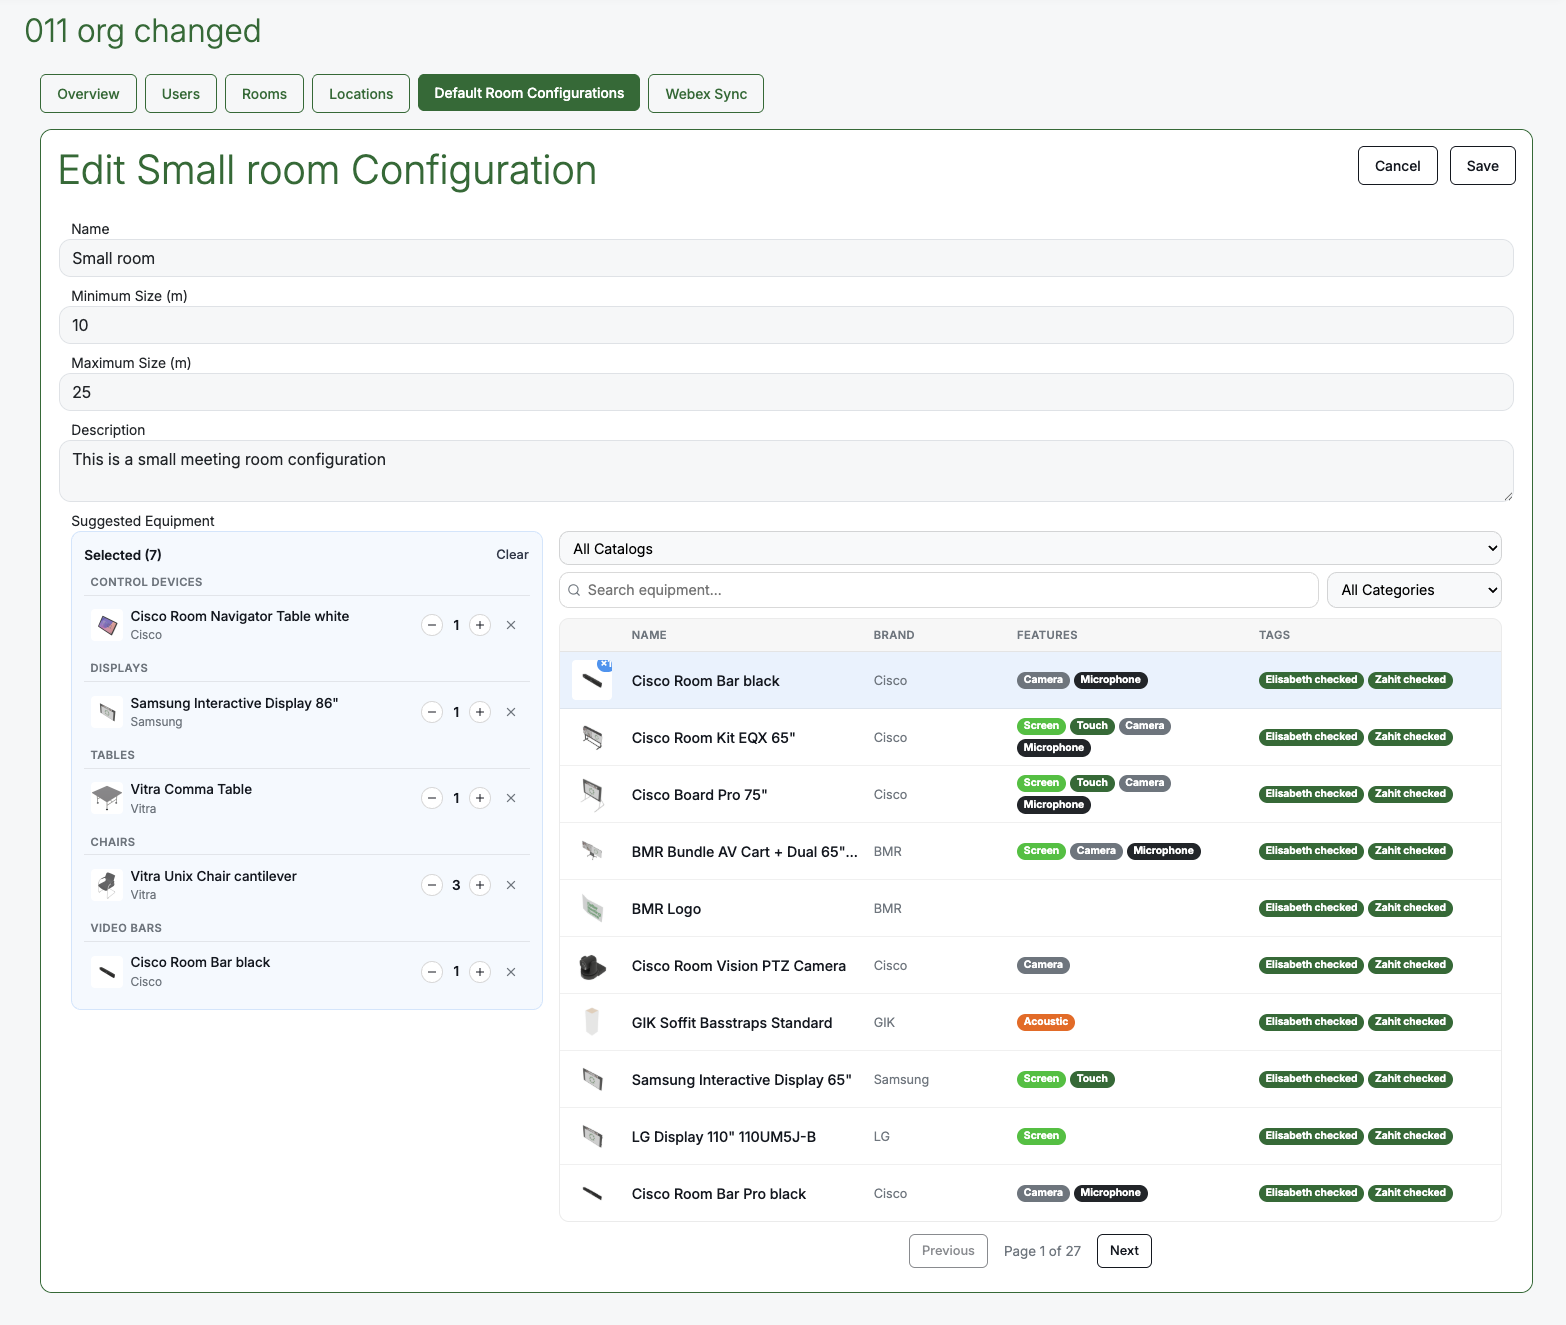Click the Vitra Comma Table thumbnail
This screenshot has width=1566, height=1325.
[107, 798]
